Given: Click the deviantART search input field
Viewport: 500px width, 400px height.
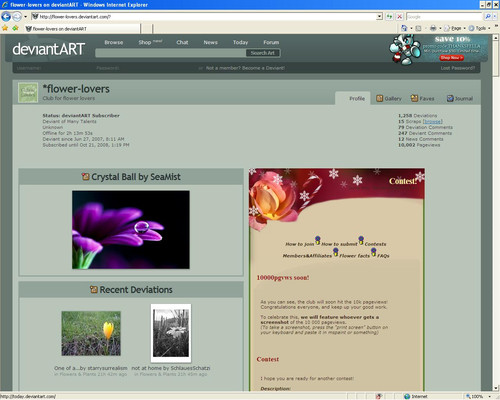Looking at the screenshot, I should (x=170, y=53).
